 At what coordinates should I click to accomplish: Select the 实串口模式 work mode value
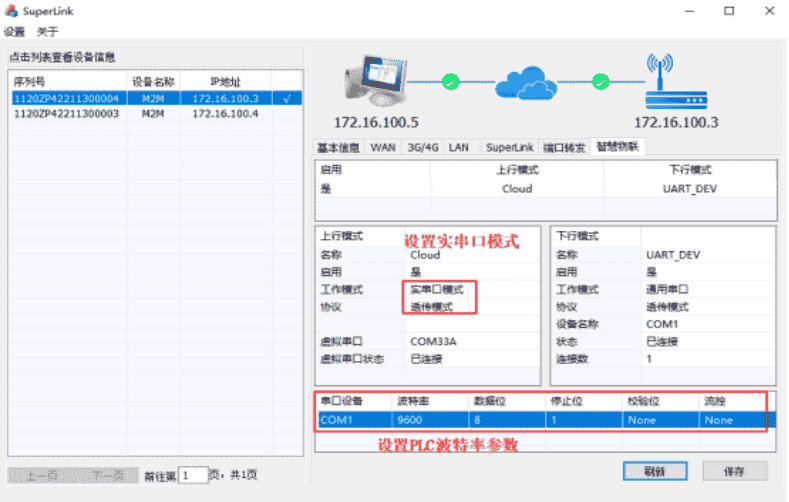[x=437, y=289]
